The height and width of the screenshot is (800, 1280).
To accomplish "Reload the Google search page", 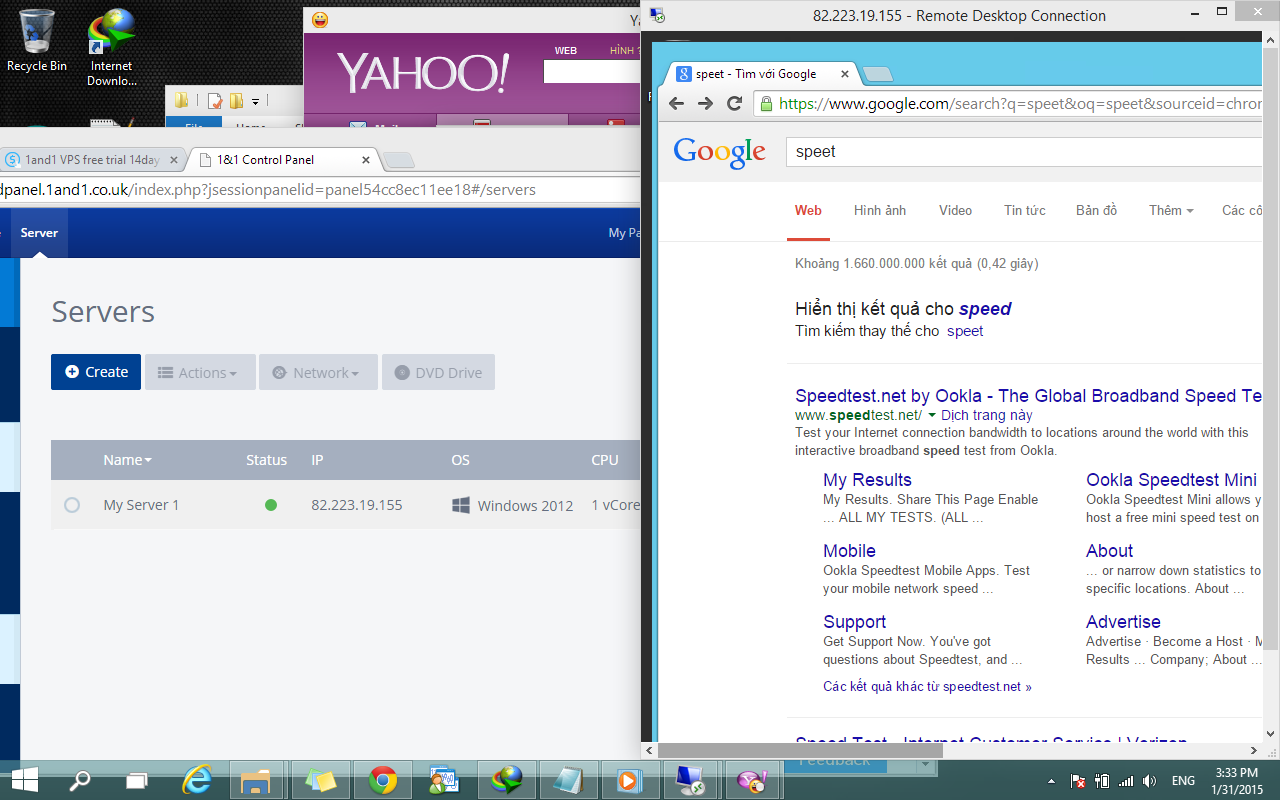I will click(x=734, y=104).
